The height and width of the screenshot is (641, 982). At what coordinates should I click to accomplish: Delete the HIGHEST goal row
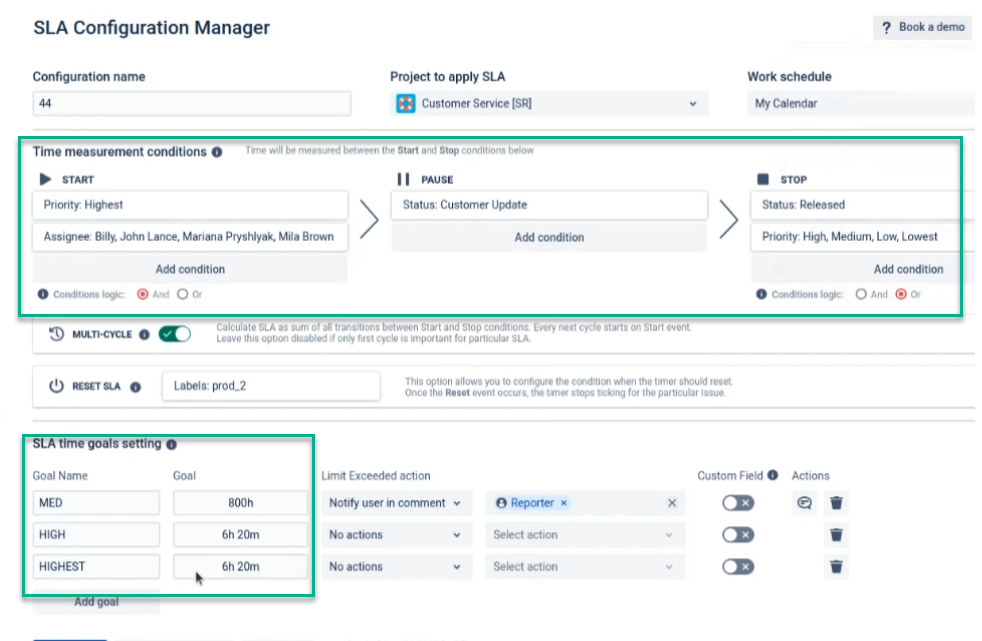tap(838, 567)
